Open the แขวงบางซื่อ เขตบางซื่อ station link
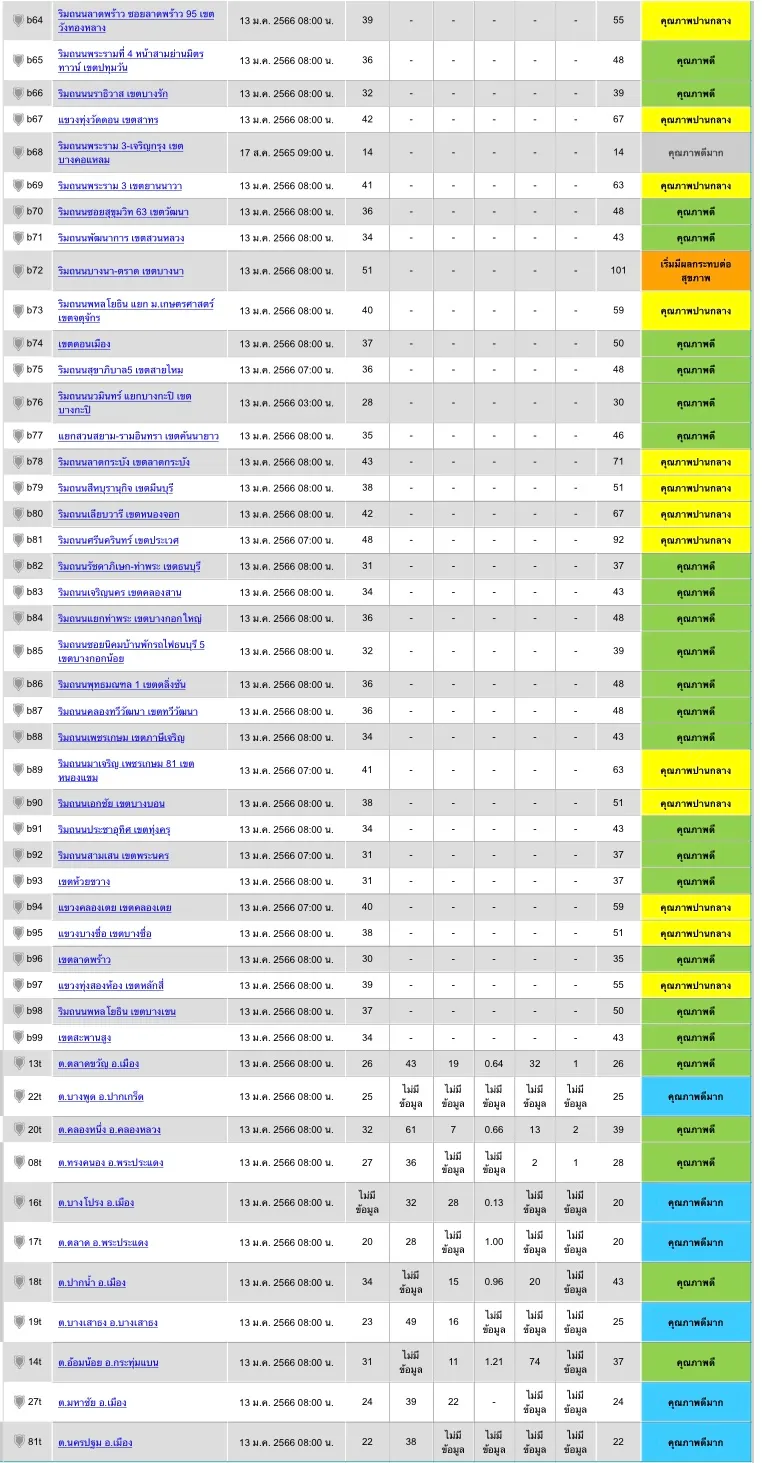The image size is (762, 1463). 104,933
